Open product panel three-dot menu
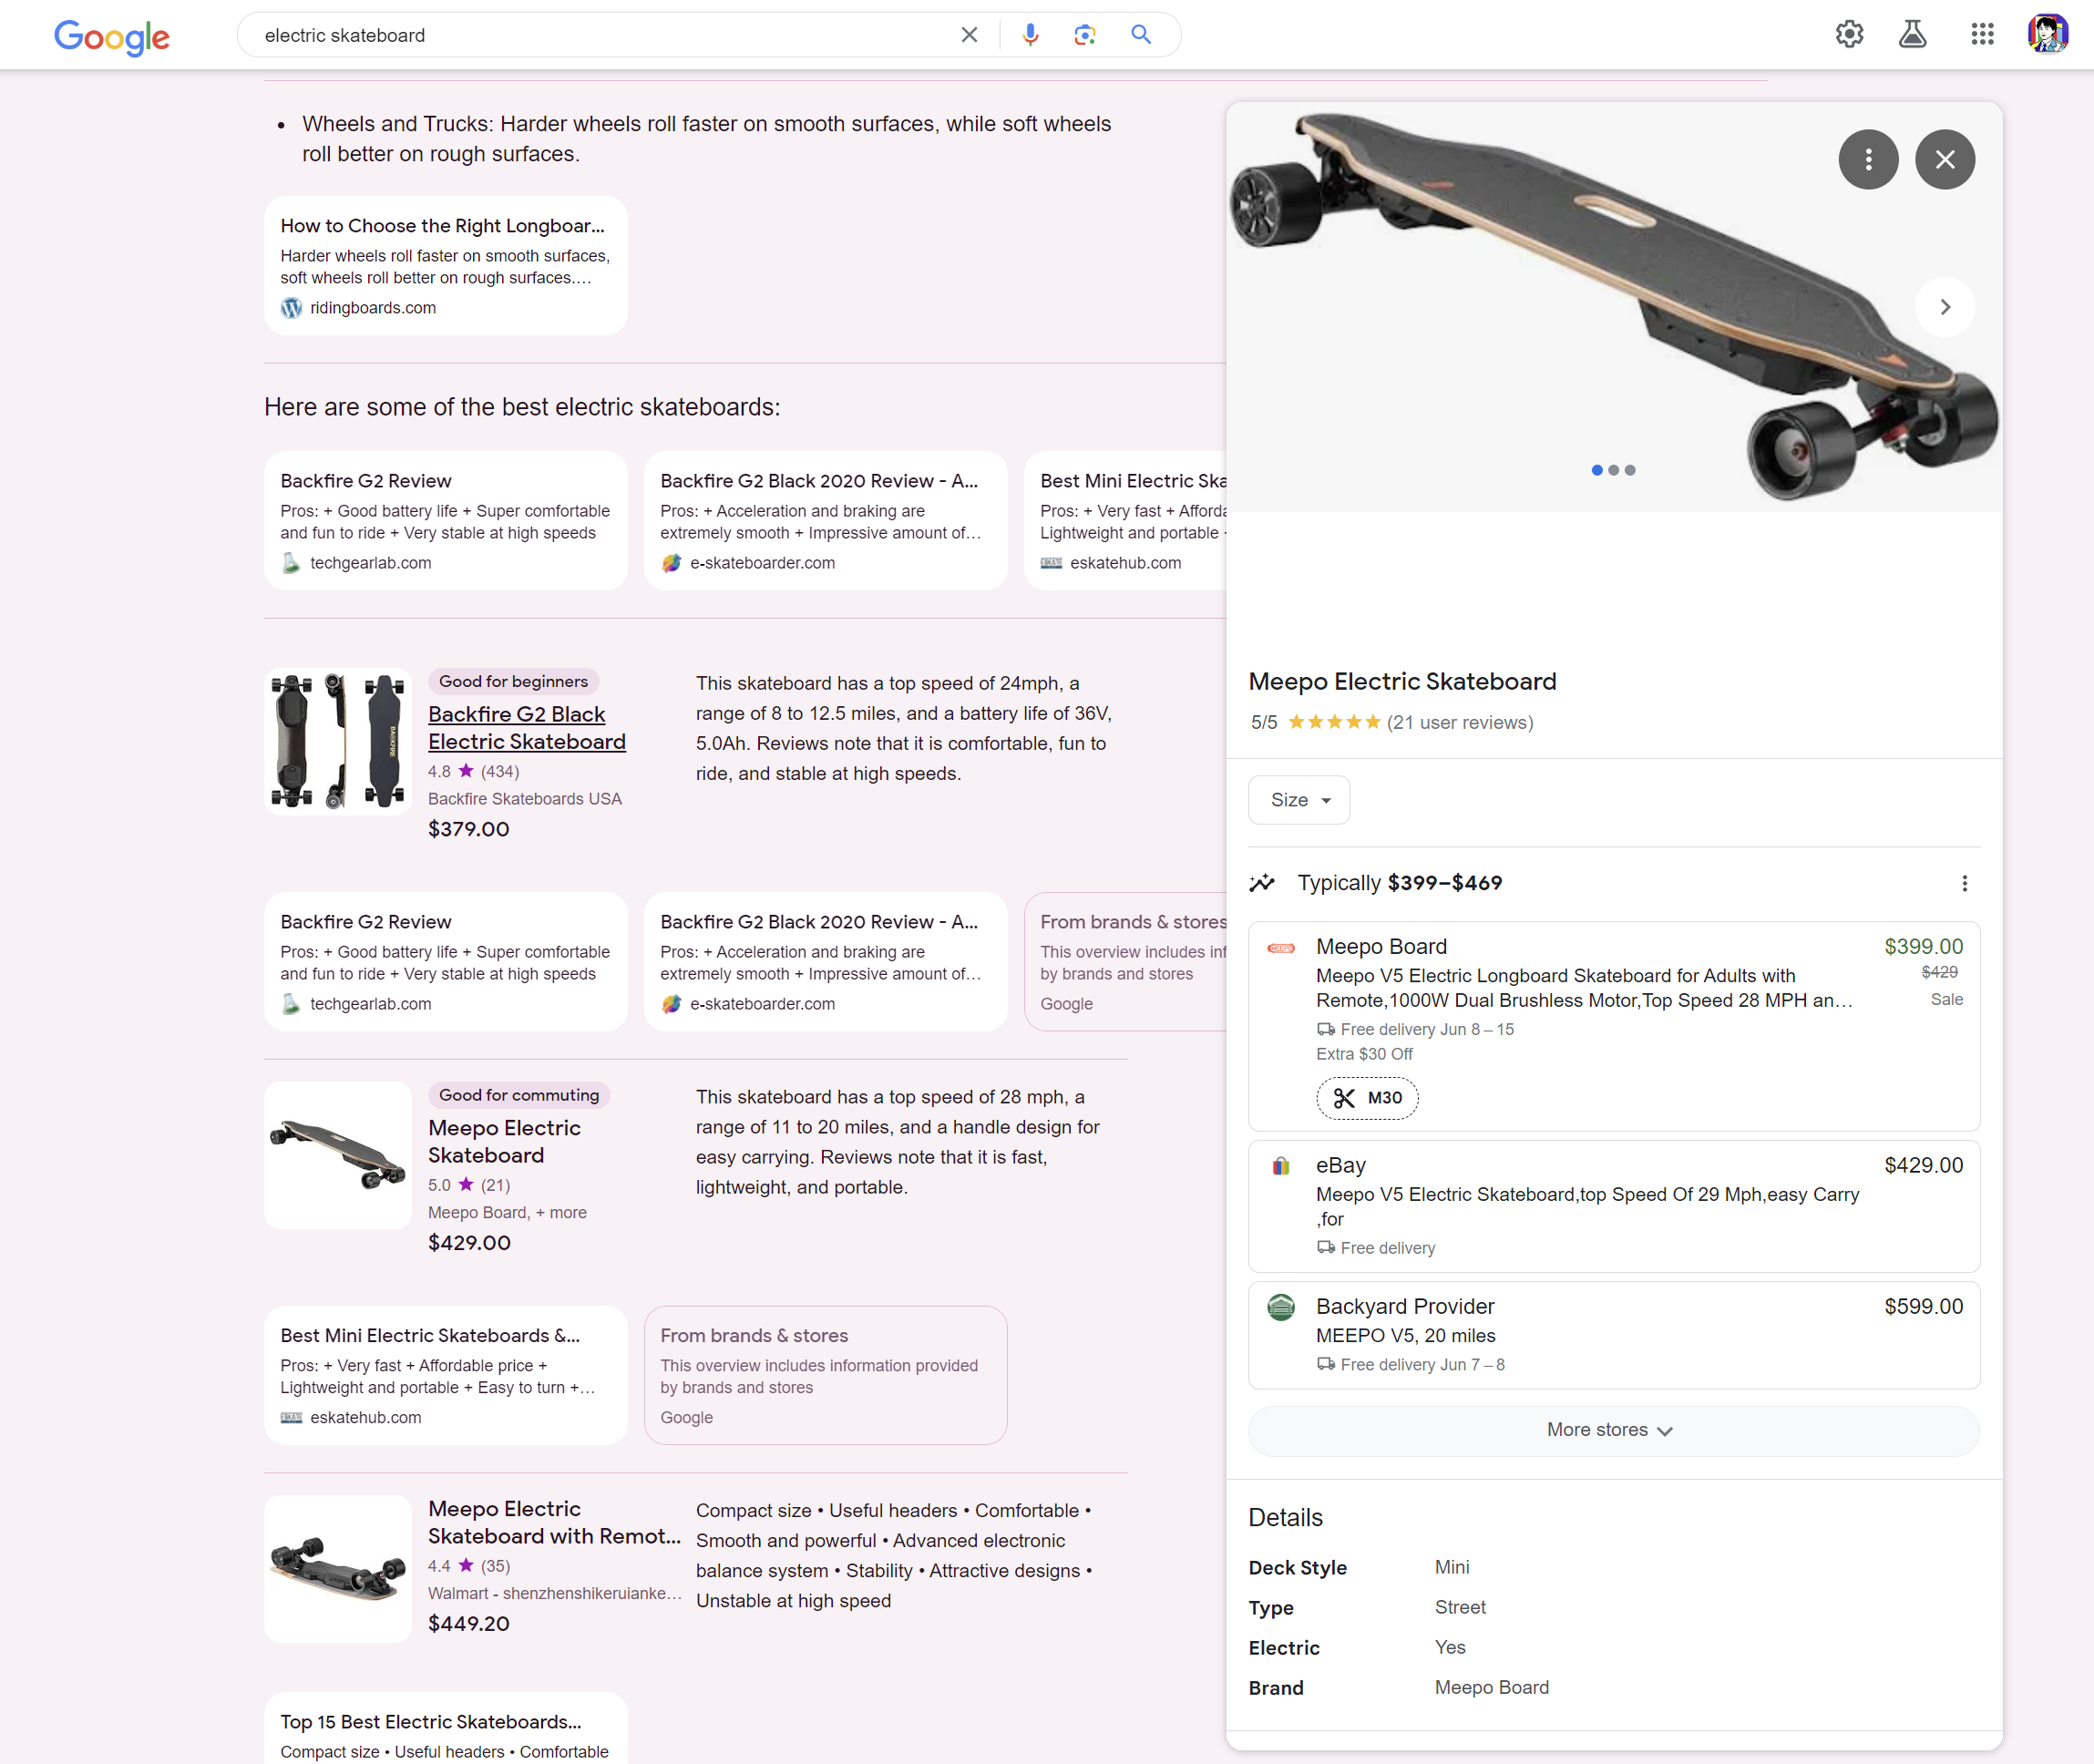 (1868, 159)
